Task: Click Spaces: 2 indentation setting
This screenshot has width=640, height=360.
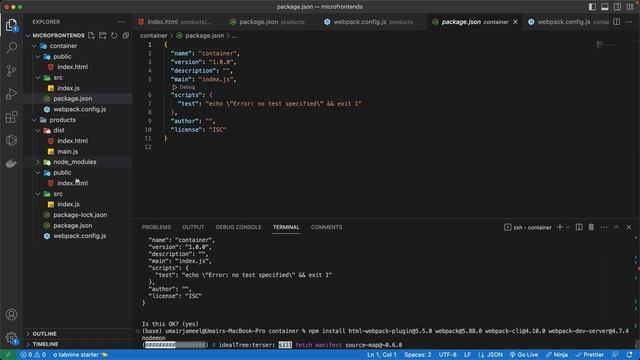Action: click(x=418, y=355)
